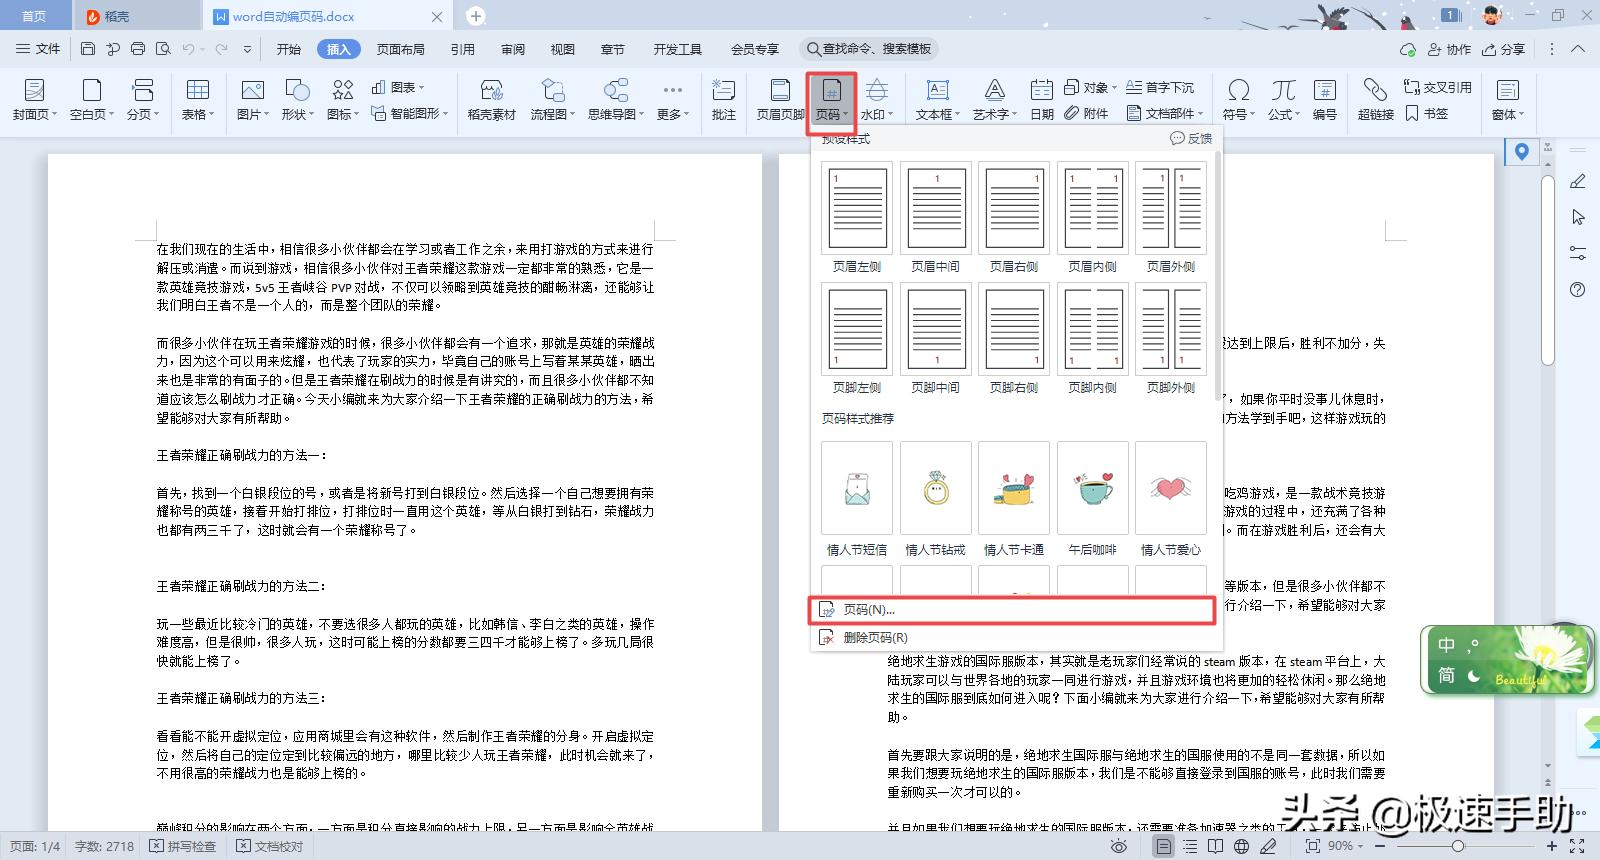1600x860 pixels.
Task: Switch to the Review (审阅) tab
Action: (x=513, y=49)
